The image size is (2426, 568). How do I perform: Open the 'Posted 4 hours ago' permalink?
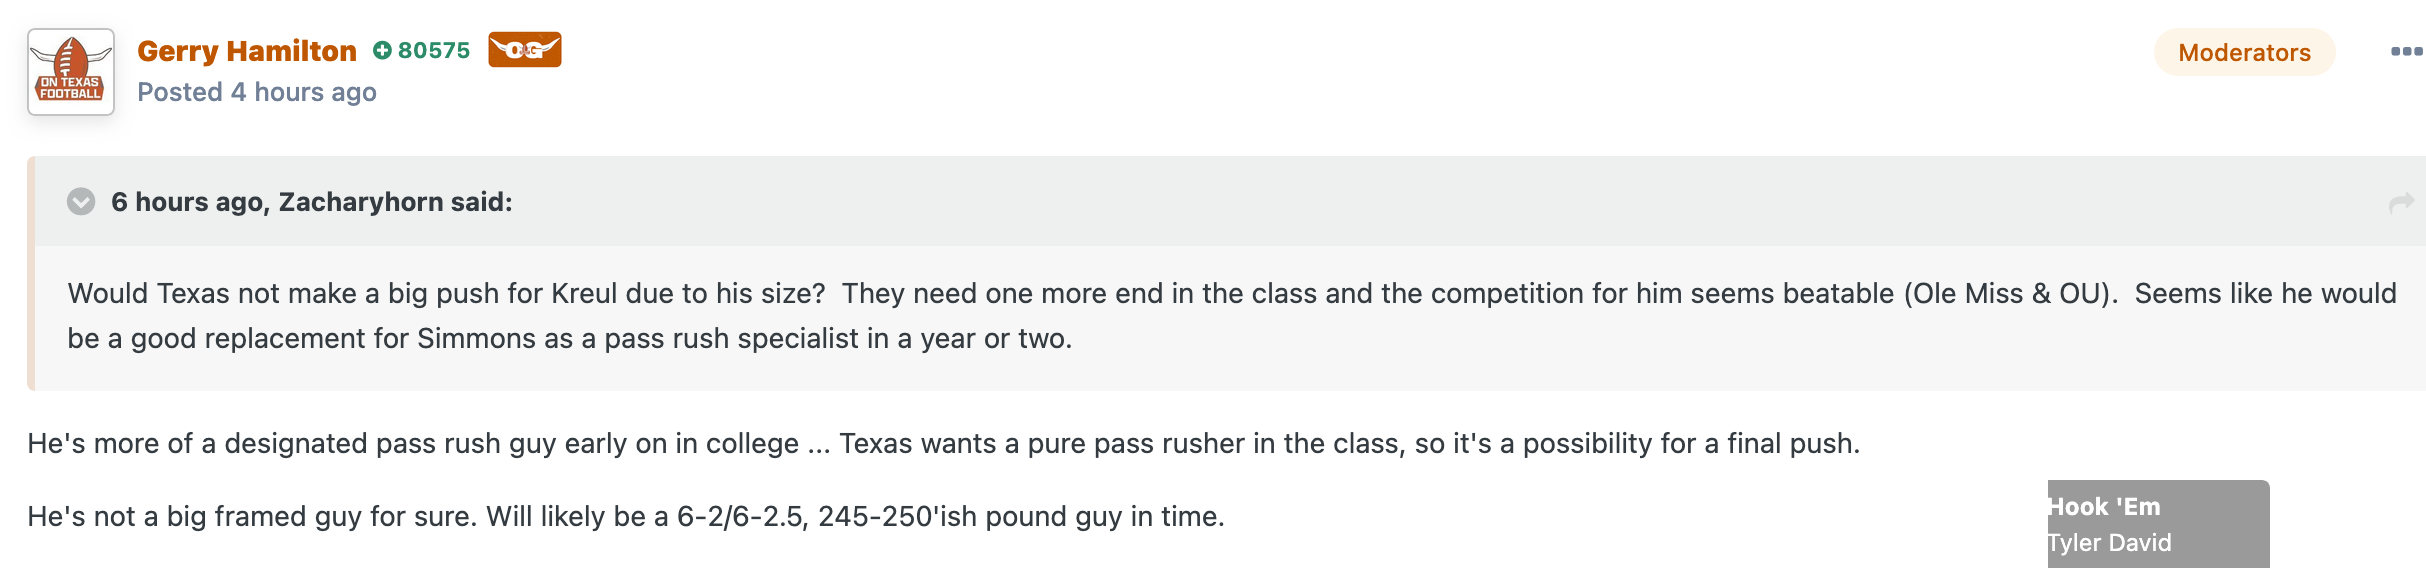[257, 92]
